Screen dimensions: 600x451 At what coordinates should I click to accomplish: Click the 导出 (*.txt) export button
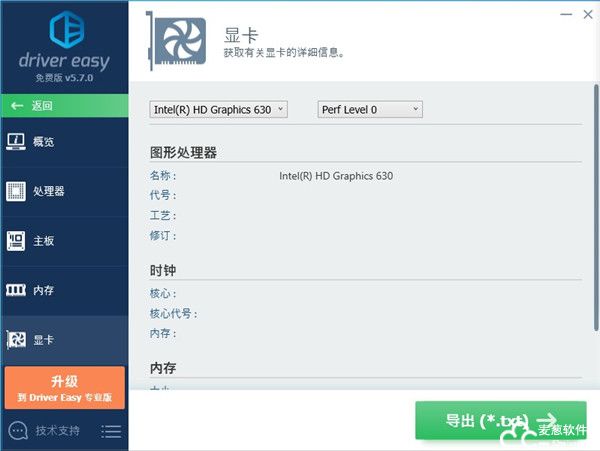pos(501,420)
